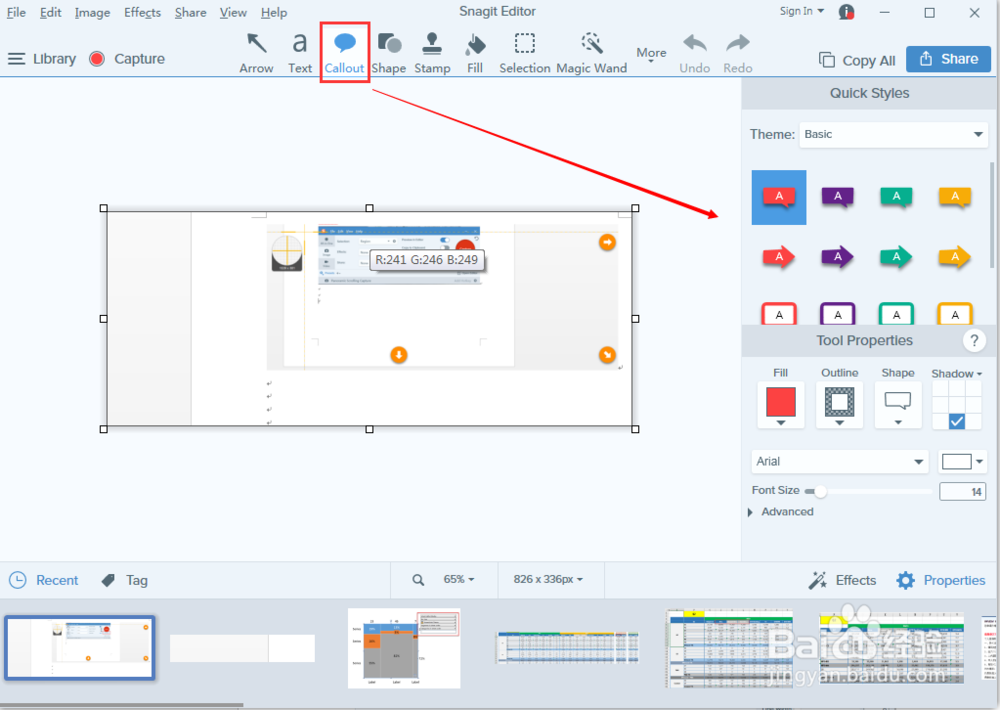Image resolution: width=1000 pixels, height=710 pixels.
Task: Open the 65% zoom level dropdown
Action: coord(459,579)
